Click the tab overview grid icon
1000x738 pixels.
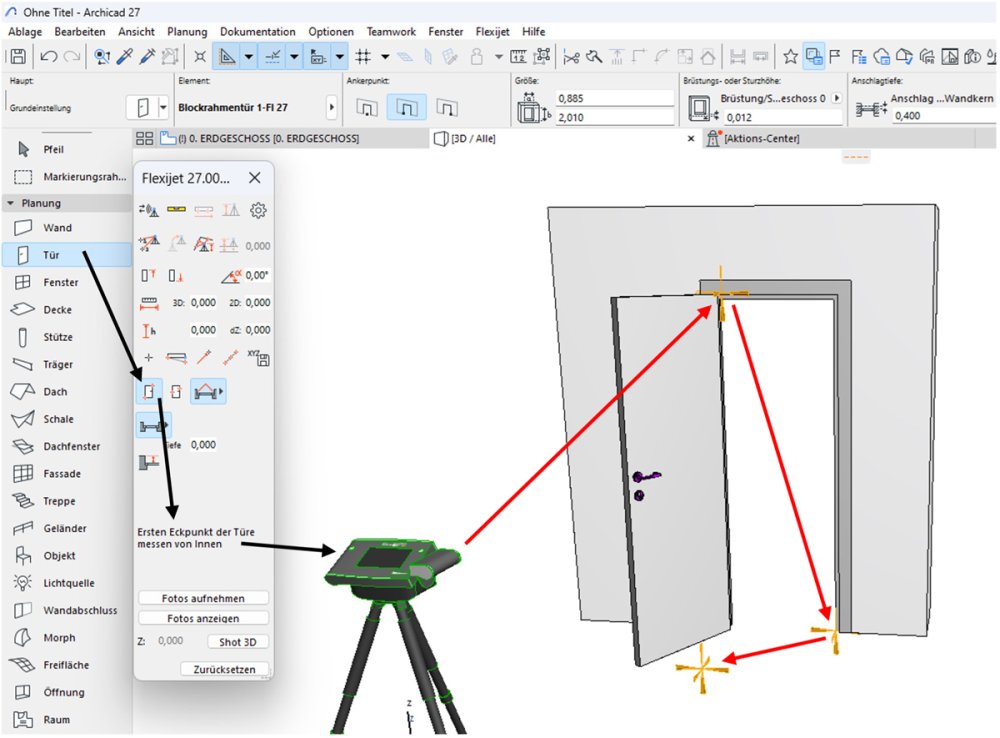145,138
